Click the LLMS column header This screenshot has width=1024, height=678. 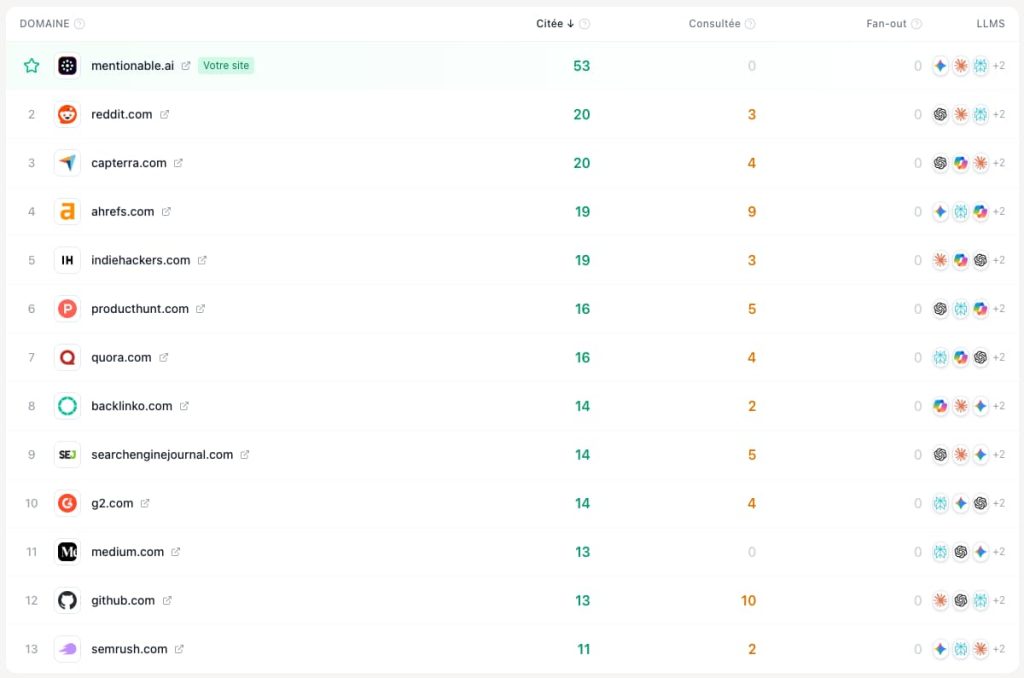click(x=991, y=24)
